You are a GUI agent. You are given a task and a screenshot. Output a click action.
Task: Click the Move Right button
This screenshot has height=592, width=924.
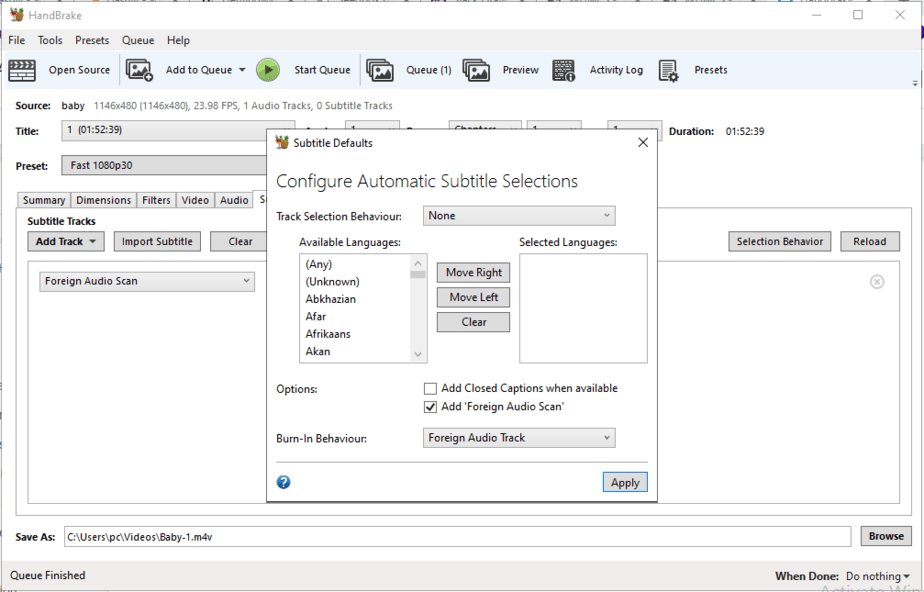474,273
